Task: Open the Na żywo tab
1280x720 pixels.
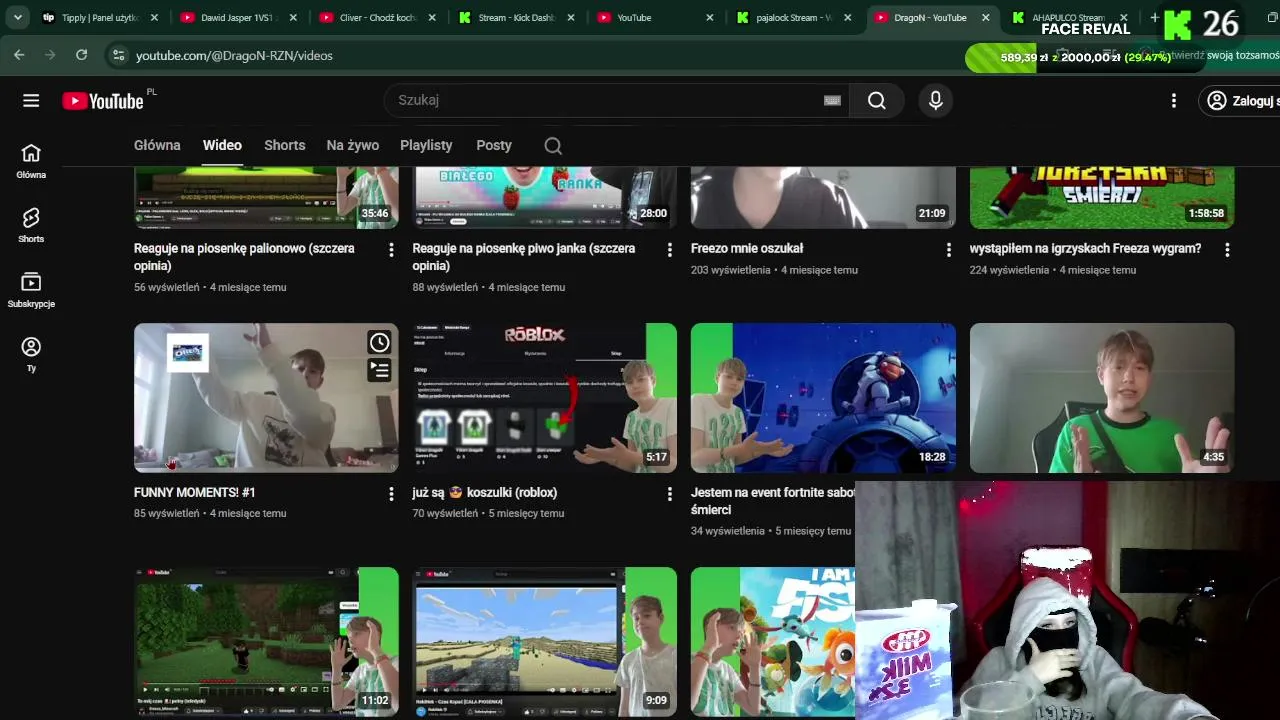Action: pyautogui.click(x=352, y=145)
